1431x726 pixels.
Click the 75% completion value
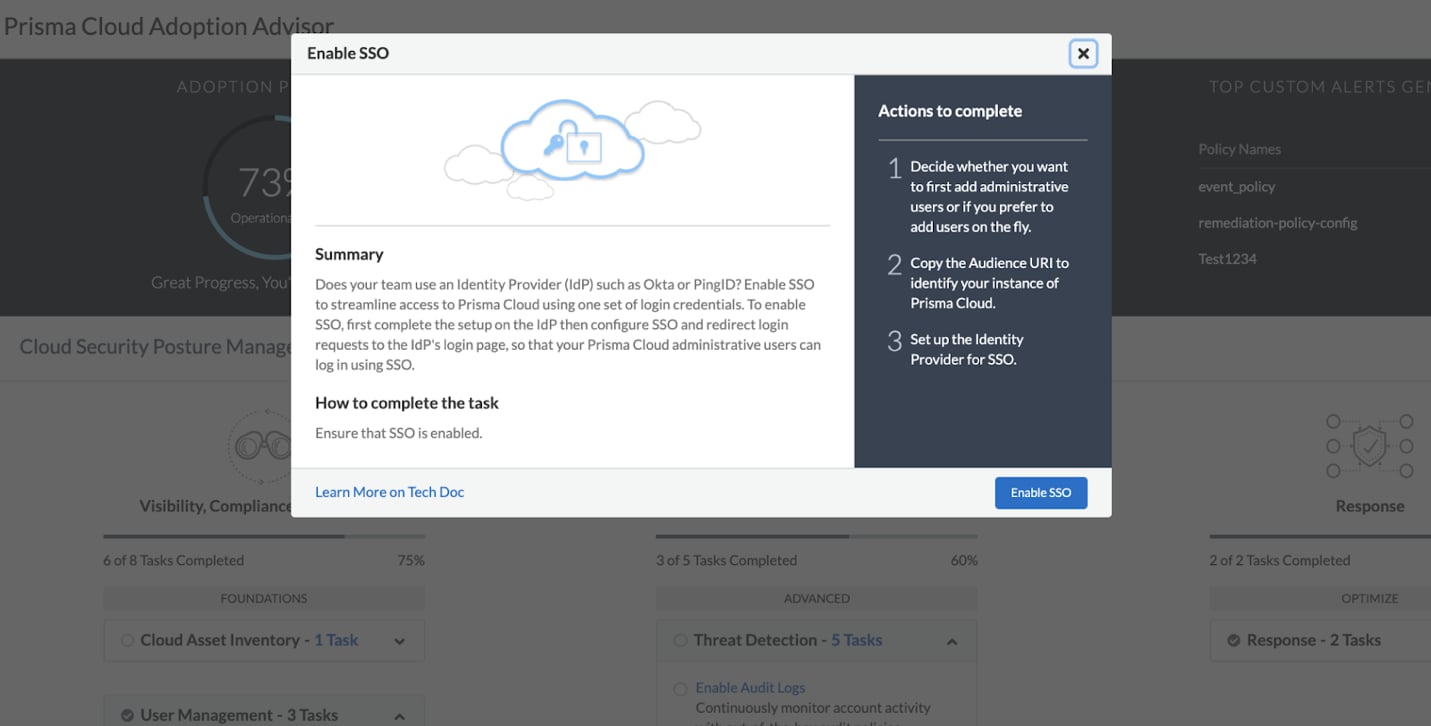[x=411, y=561]
